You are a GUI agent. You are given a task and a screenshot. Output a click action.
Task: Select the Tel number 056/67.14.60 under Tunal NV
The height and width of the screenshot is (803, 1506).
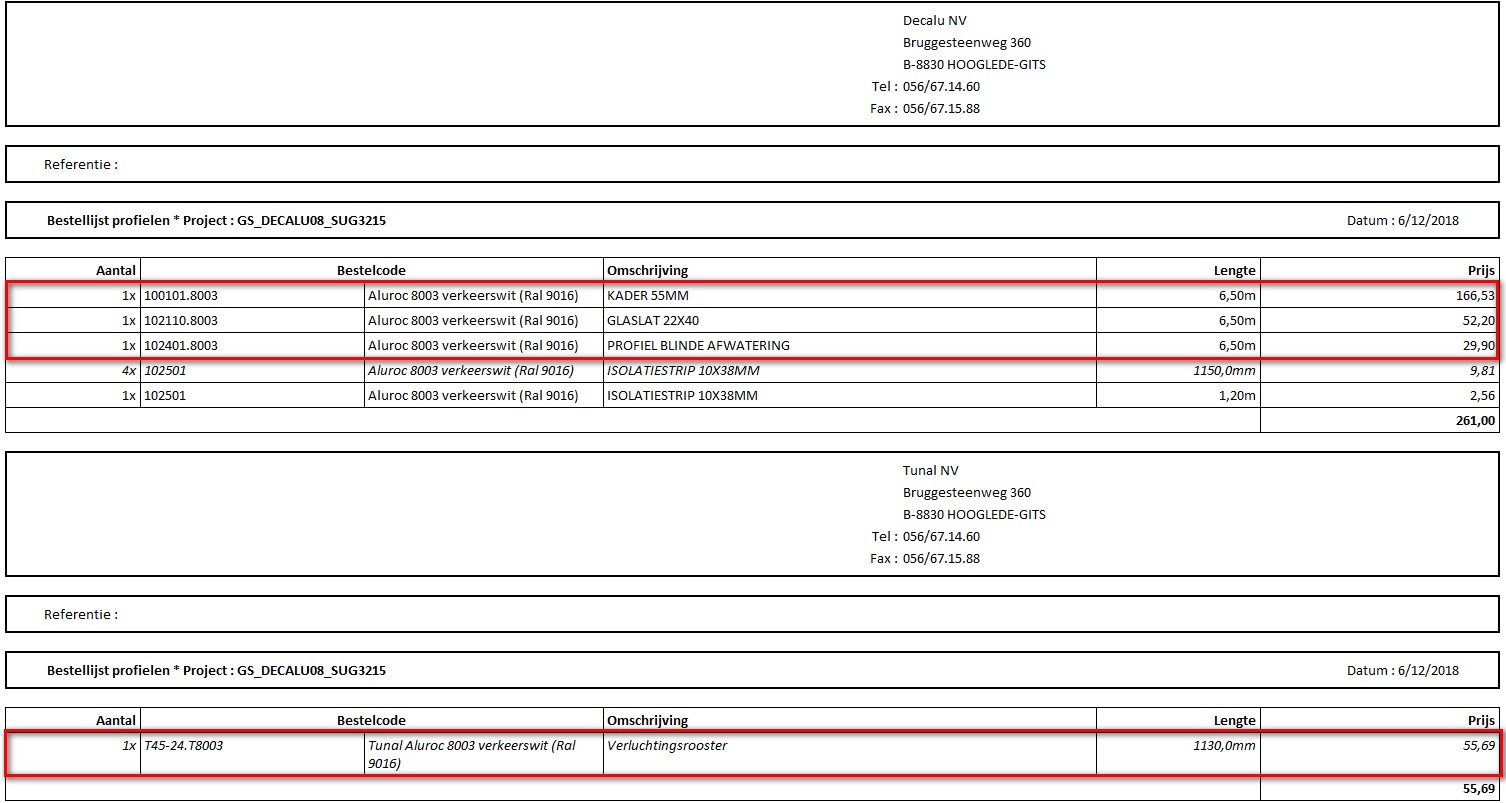(x=941, y=537)
